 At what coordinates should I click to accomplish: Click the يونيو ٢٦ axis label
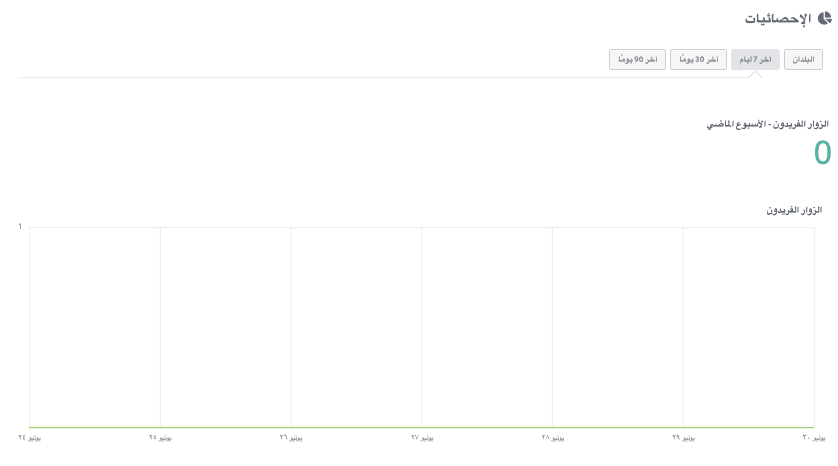291,438
